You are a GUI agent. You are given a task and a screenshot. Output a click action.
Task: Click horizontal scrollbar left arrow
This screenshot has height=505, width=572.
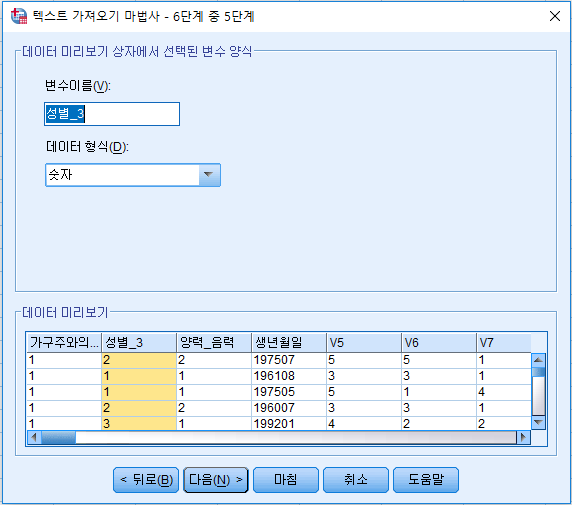pos(34,437)
